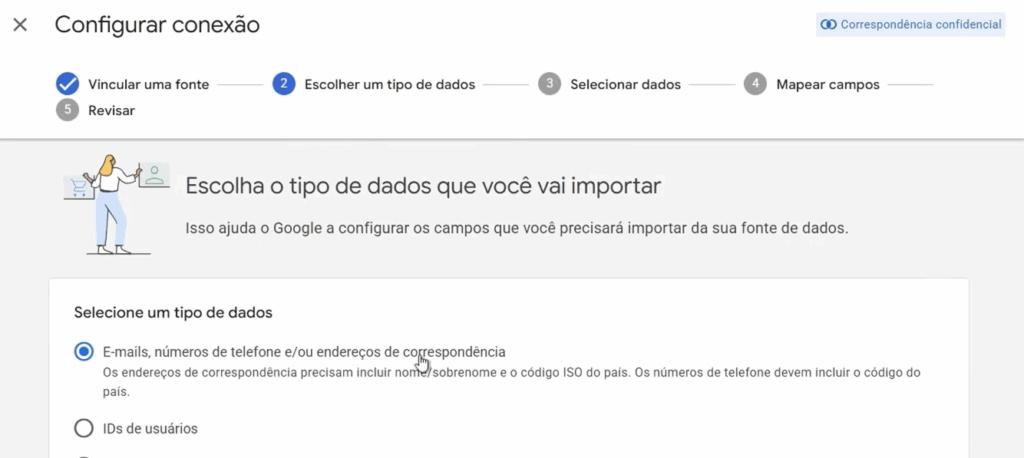The width and height of the screenshot is (1024, 458).
Task: Click the contact card icon in the illustration
Action: [154, 176]
